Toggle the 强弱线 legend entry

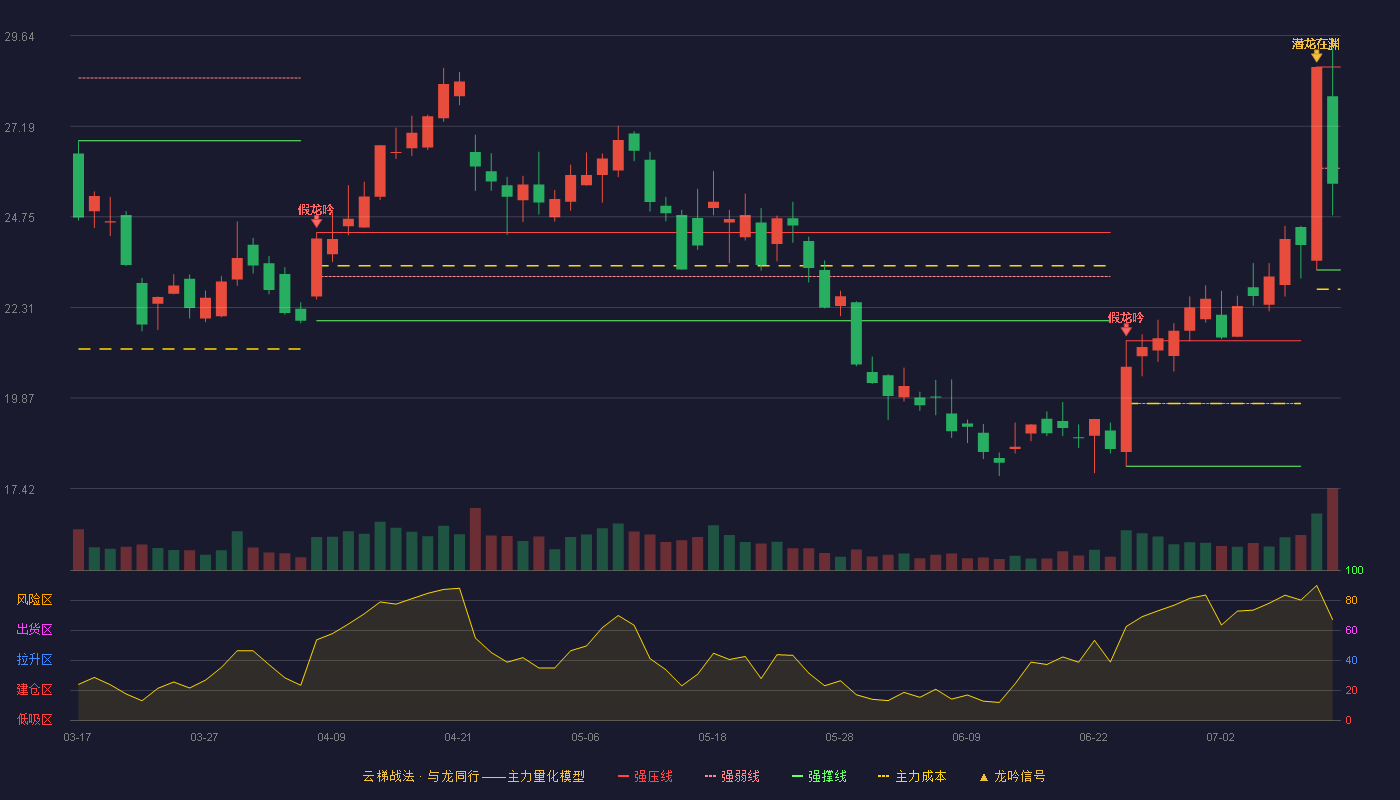(732, 776)
